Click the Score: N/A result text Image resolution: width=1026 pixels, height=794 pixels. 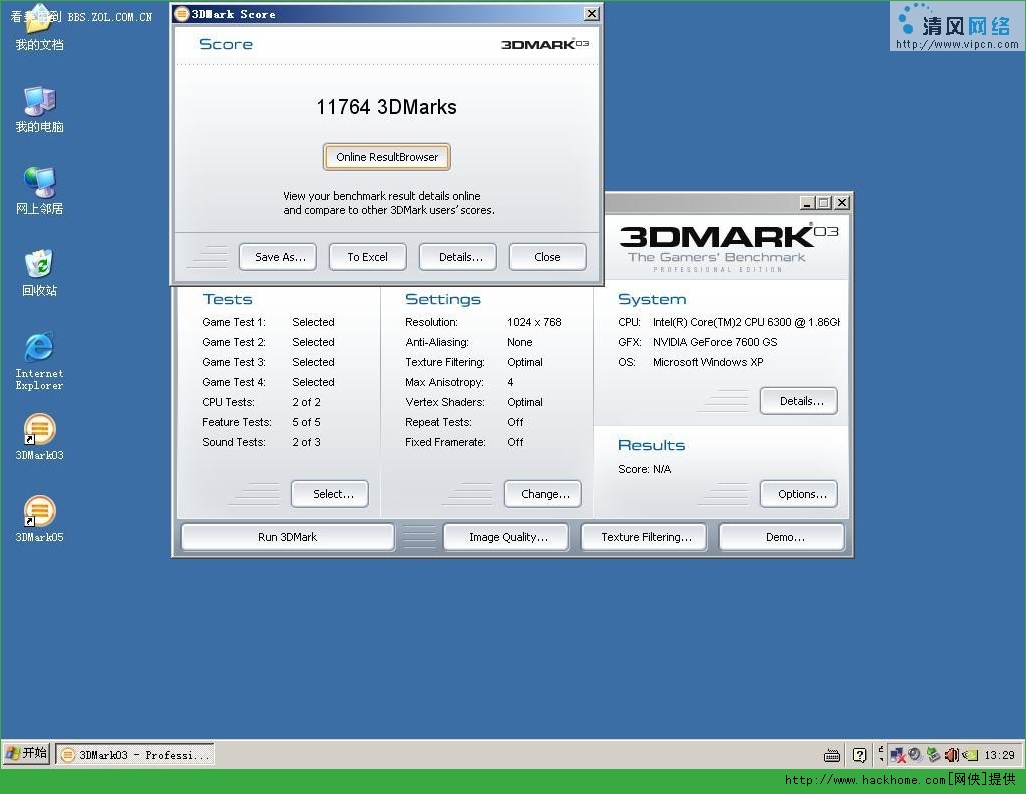pyautogui.click(x=645, y=469)
